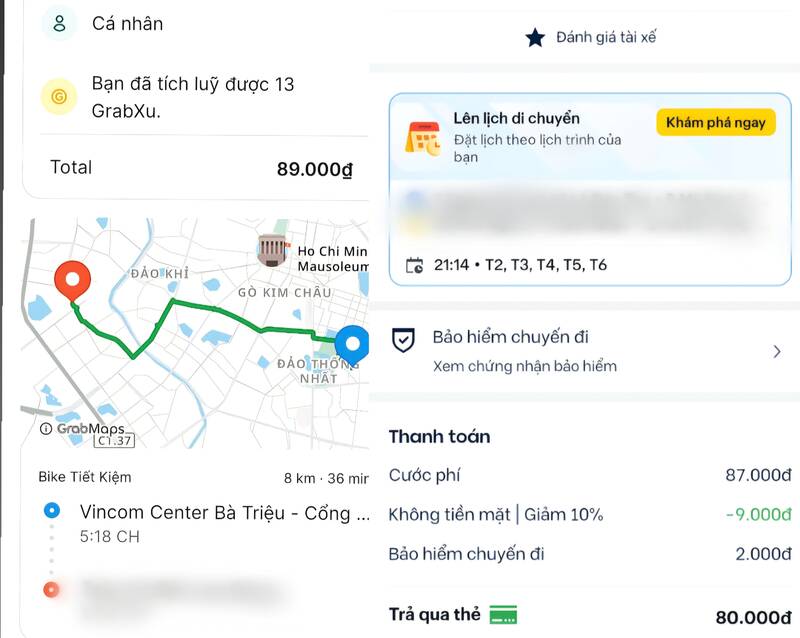Tap the Cá nhân person icon
Image resolution: width=800 pixels, height=638 pixels.
point(59,23)
